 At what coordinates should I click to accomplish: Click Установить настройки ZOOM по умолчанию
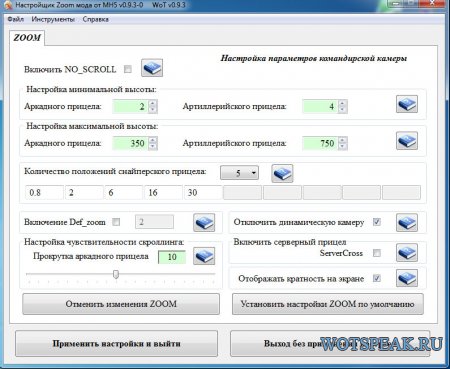point(328,304)
